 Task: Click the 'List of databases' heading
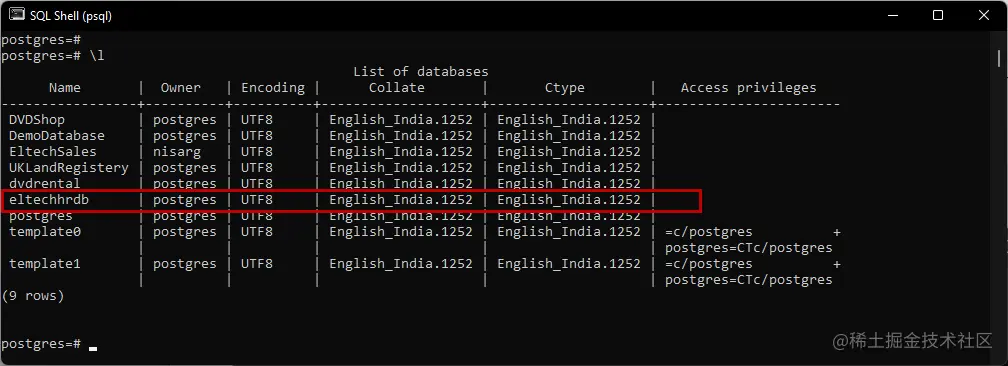(x=420, y=71)
